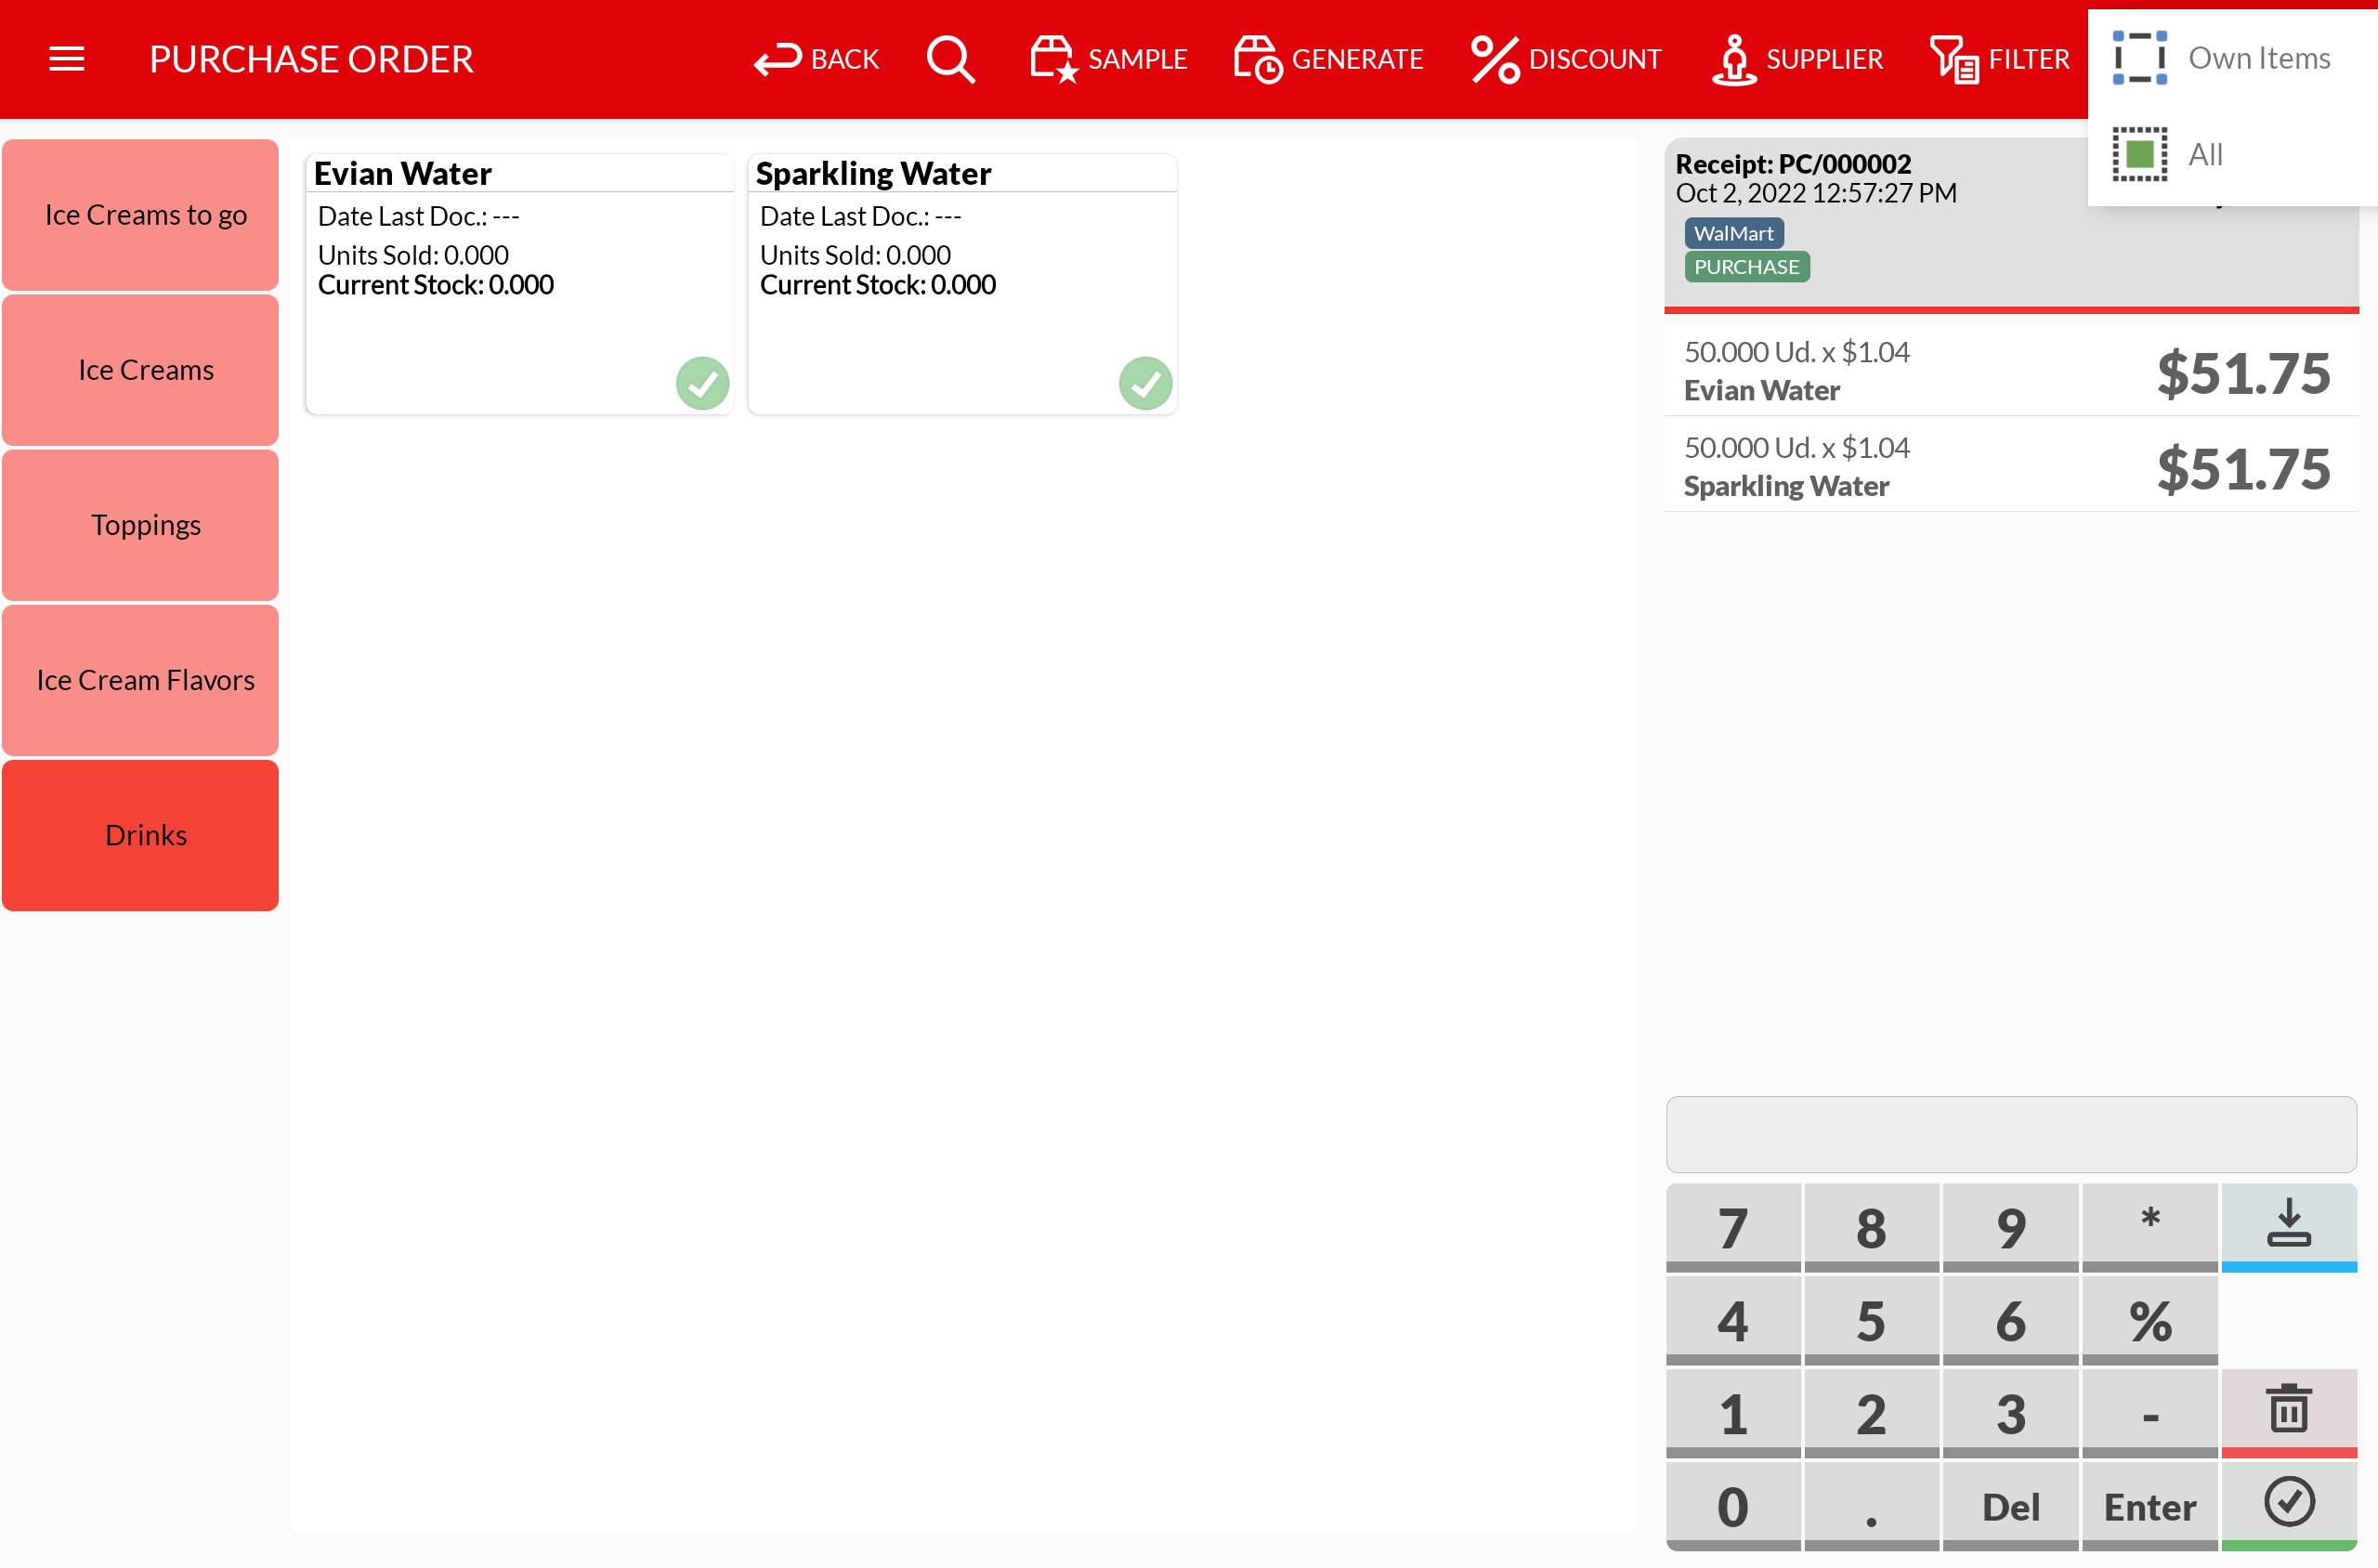Open the Filter dropdown
The width and height of the screenshot is (2378, 1568).
[x=1999, y=59]
